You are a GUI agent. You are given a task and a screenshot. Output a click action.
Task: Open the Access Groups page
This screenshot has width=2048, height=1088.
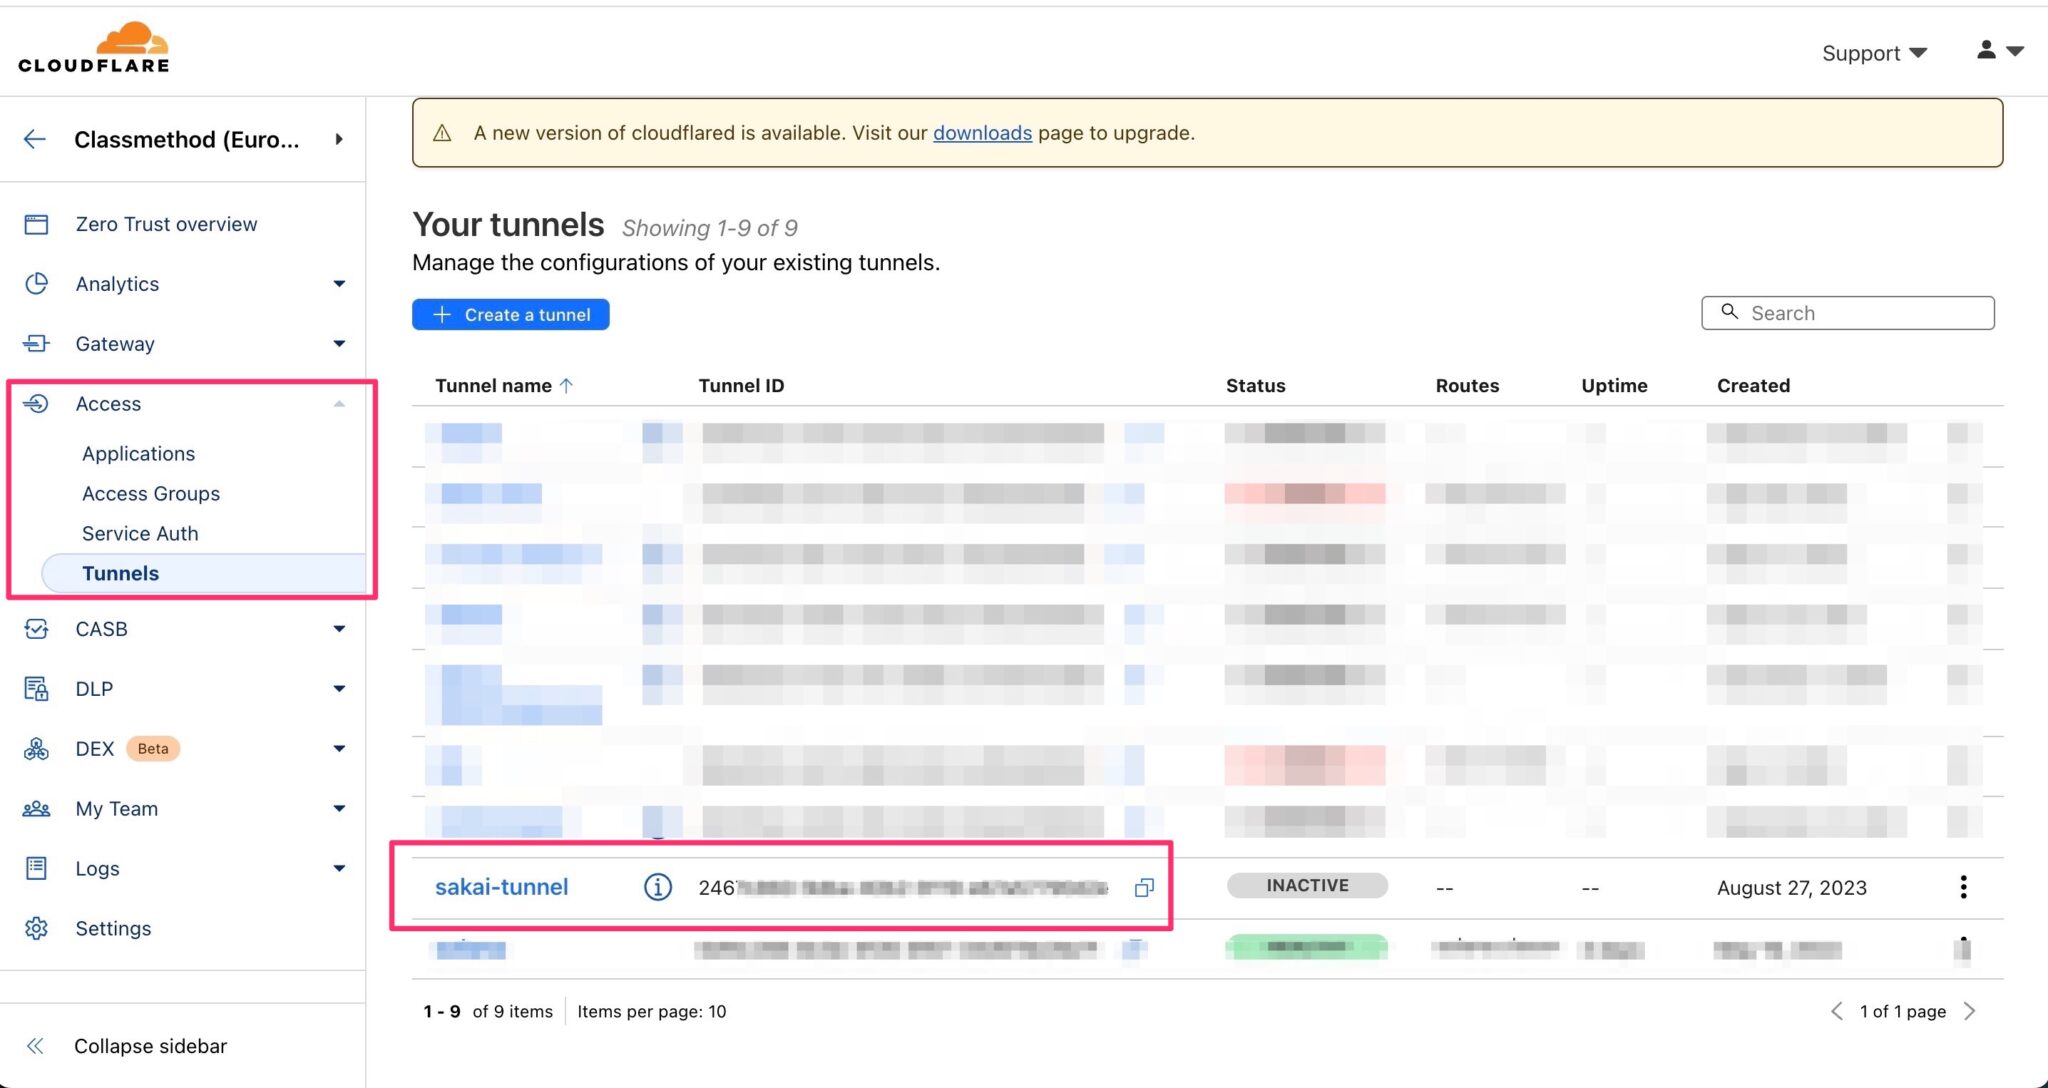[151, 493]
